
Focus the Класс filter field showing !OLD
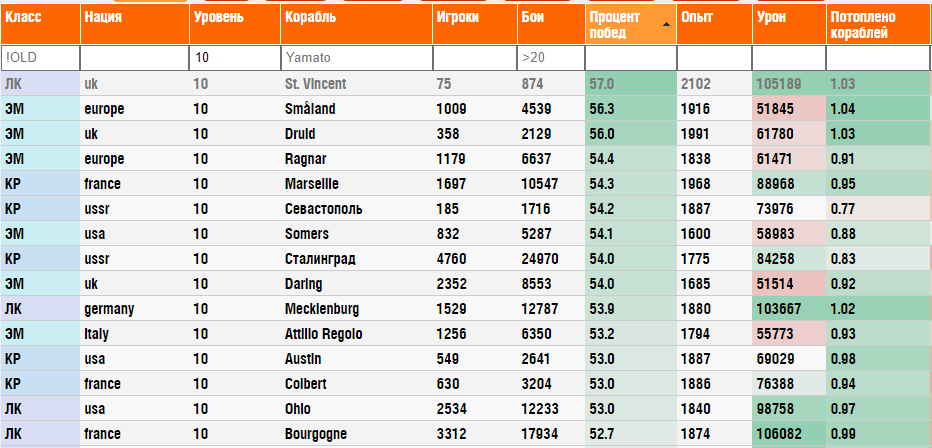[x=40, y=58]
